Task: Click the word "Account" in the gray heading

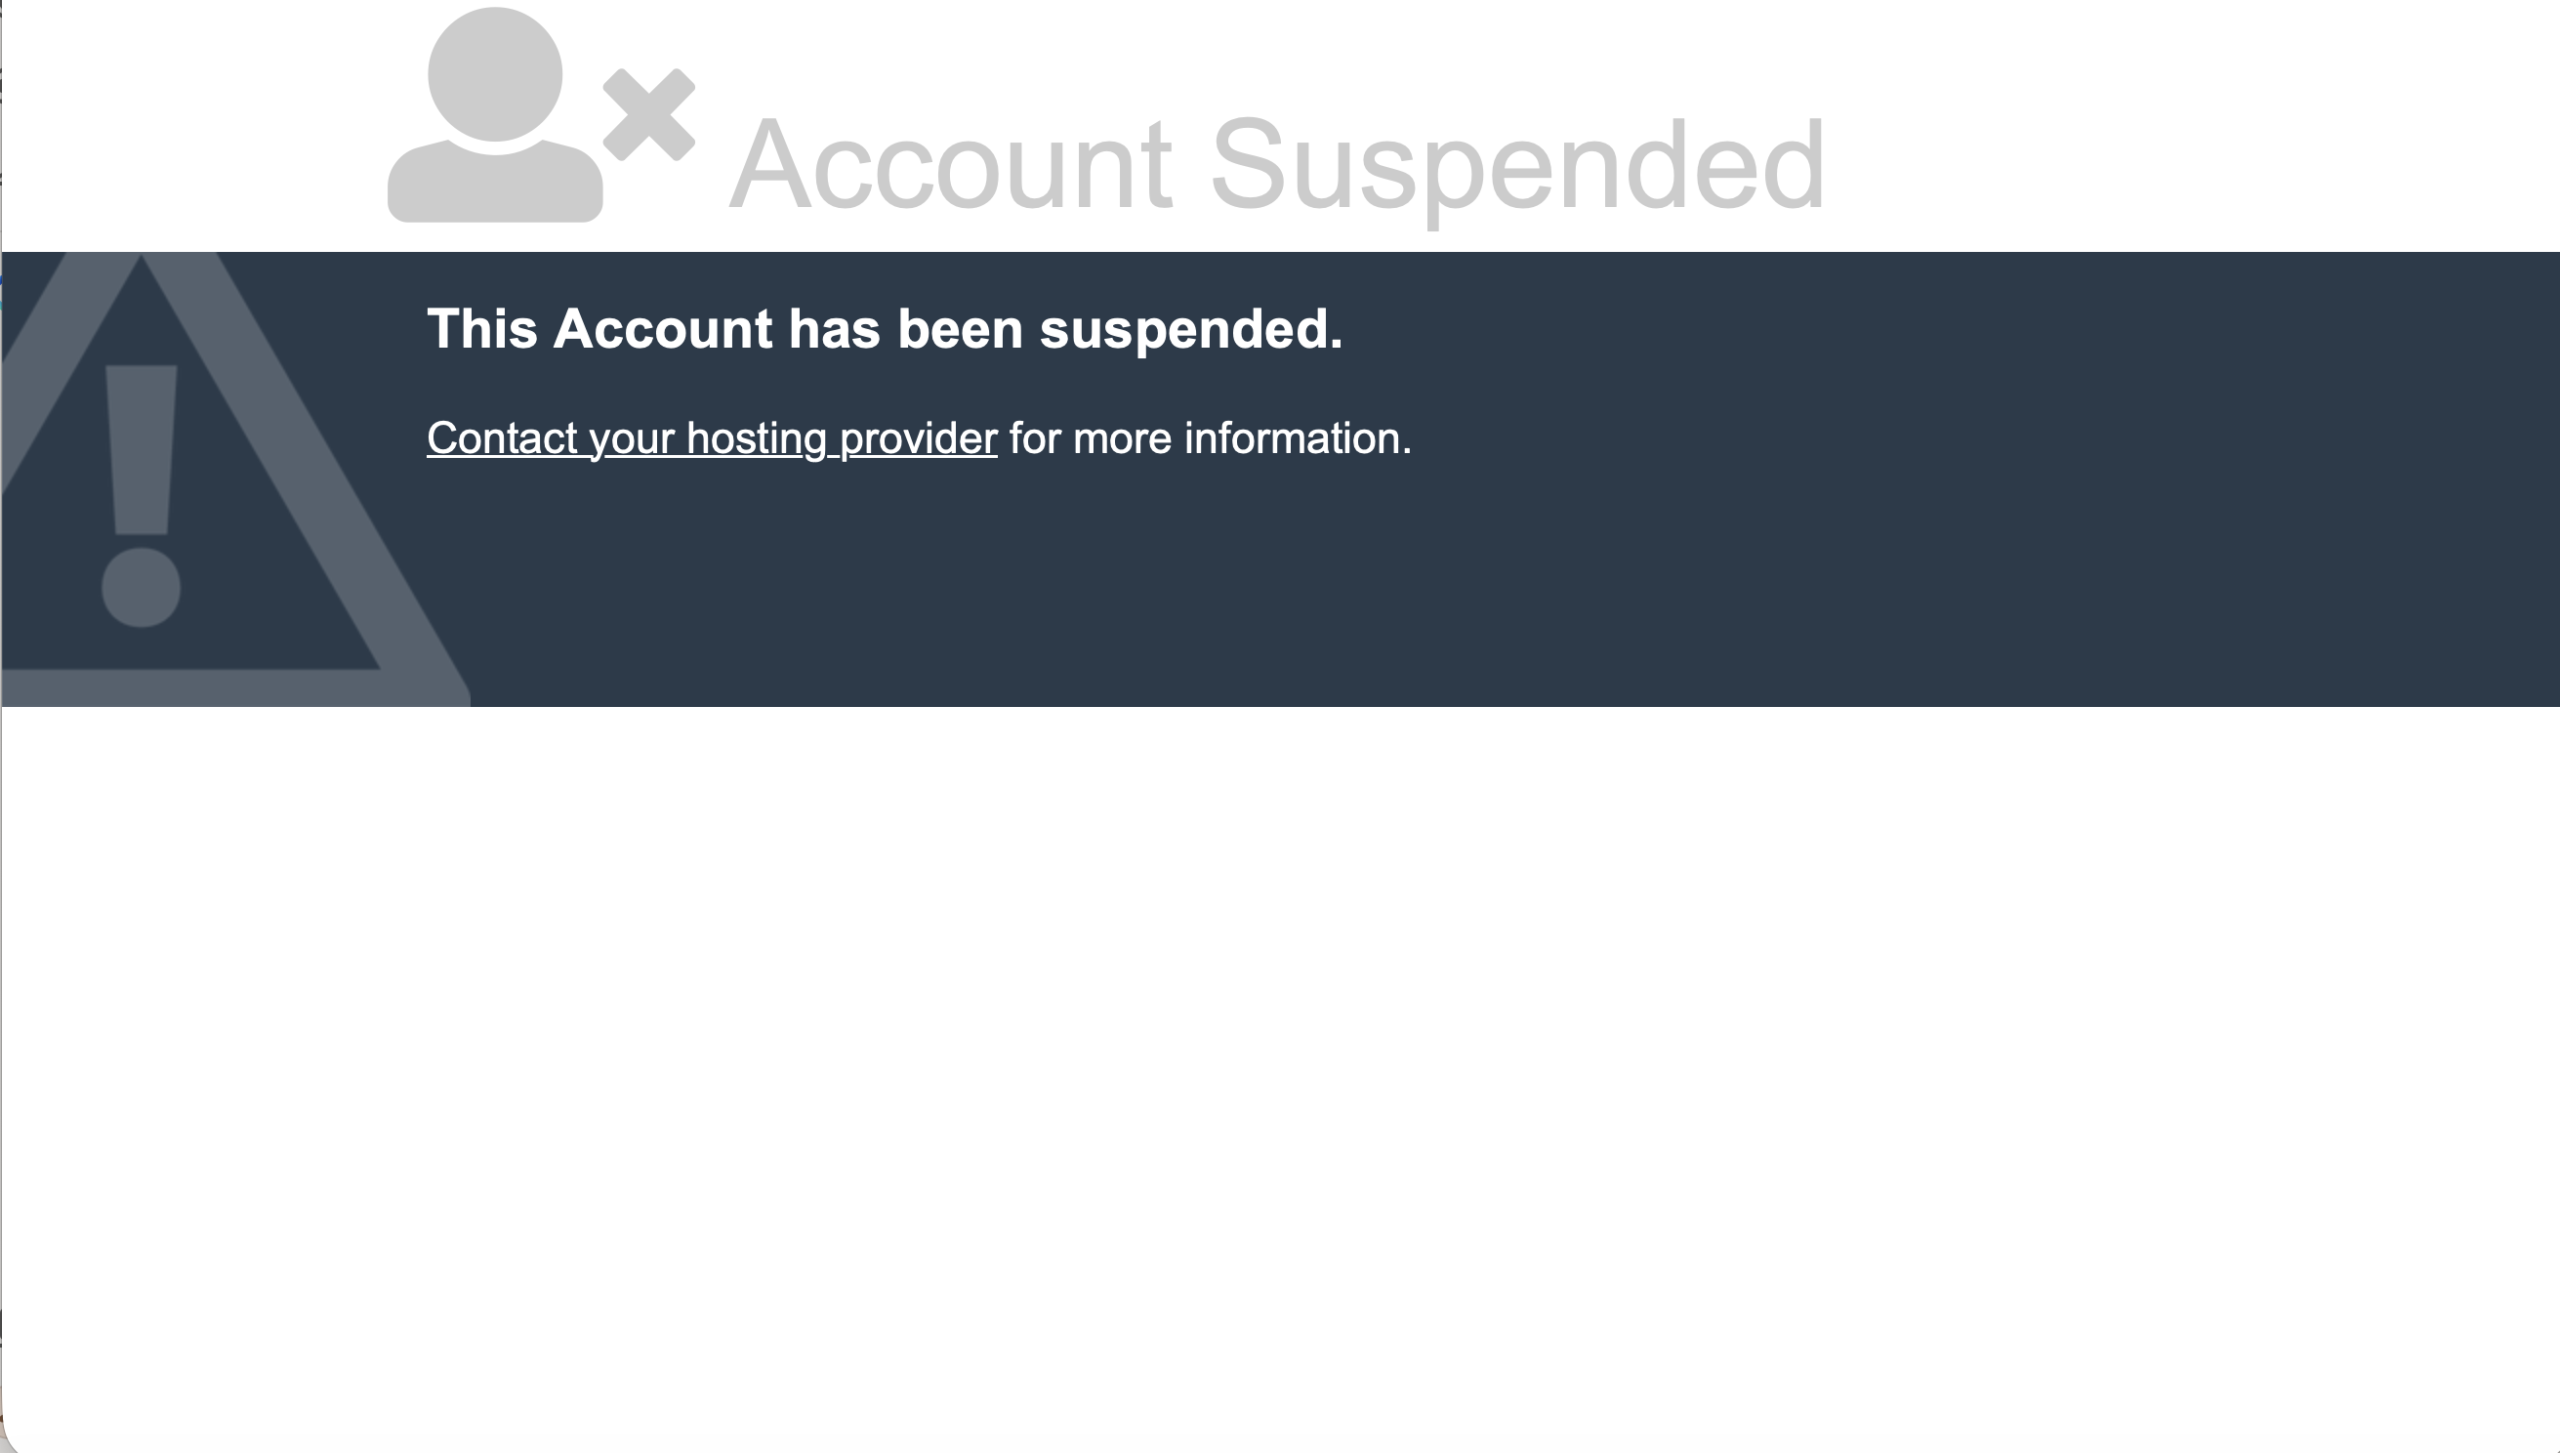Action: [x=951, y=165]
